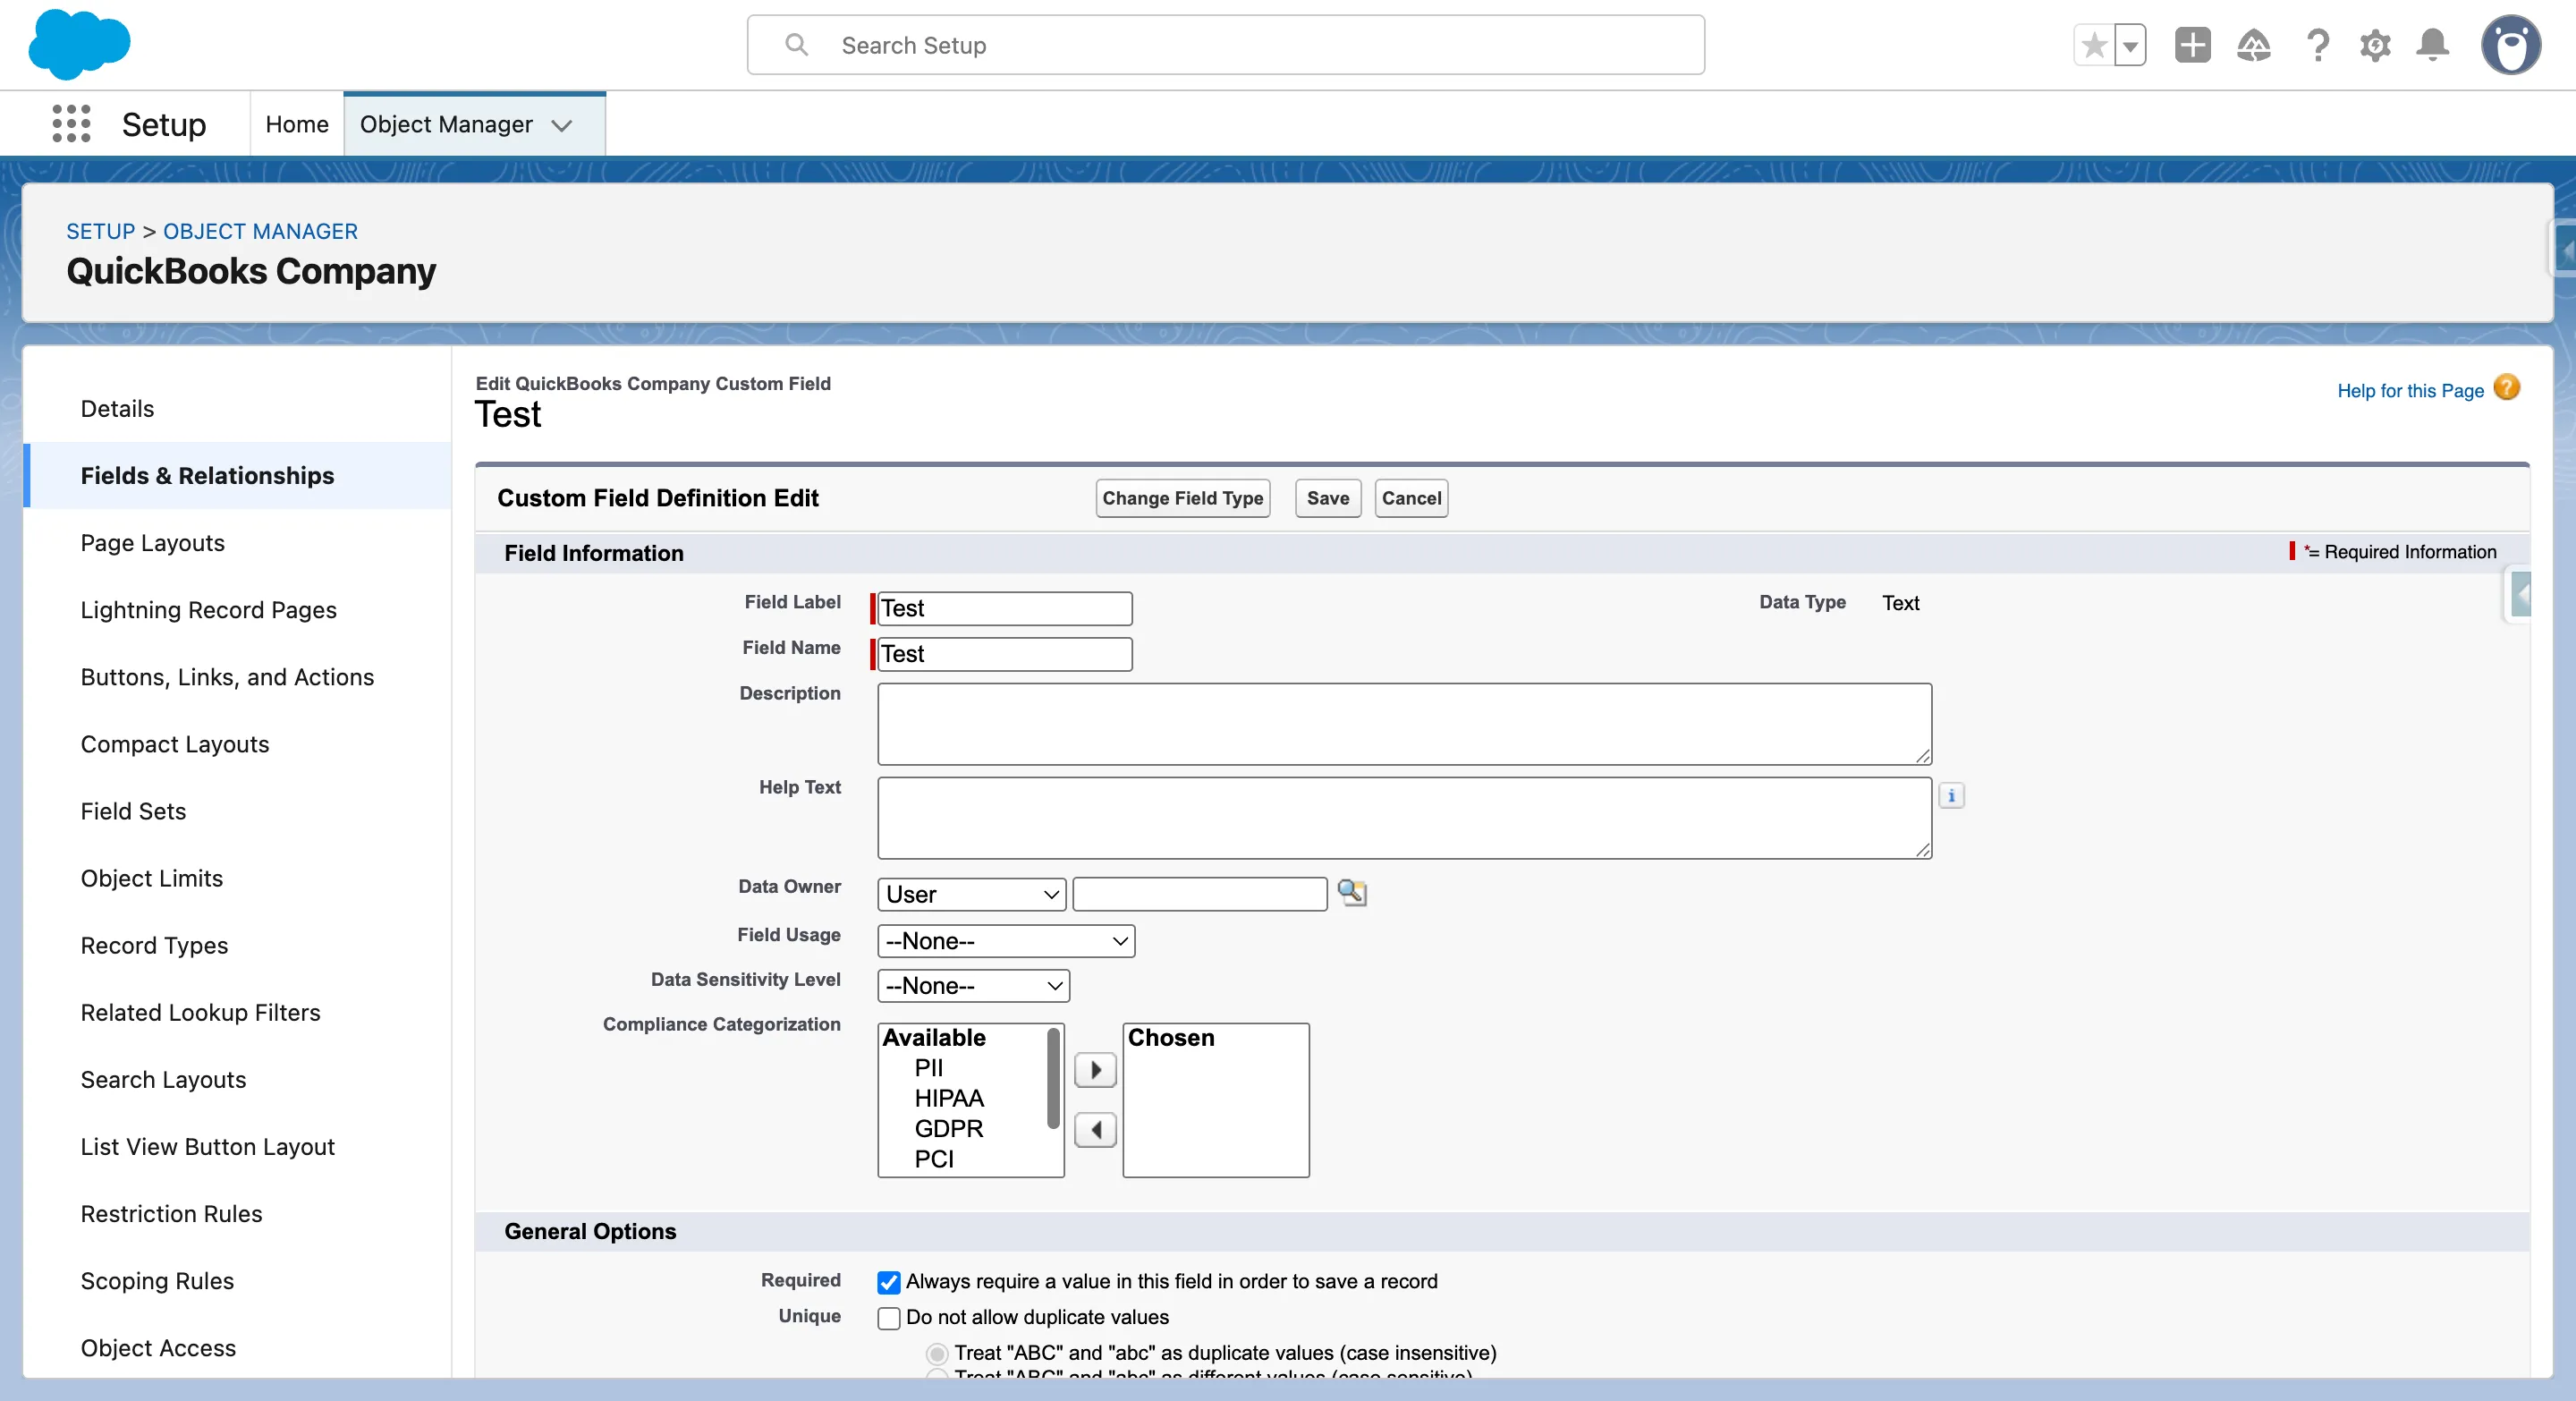2576x1401 pixels.
Task: Click the search magnifier icon
Action: [796, 45]
